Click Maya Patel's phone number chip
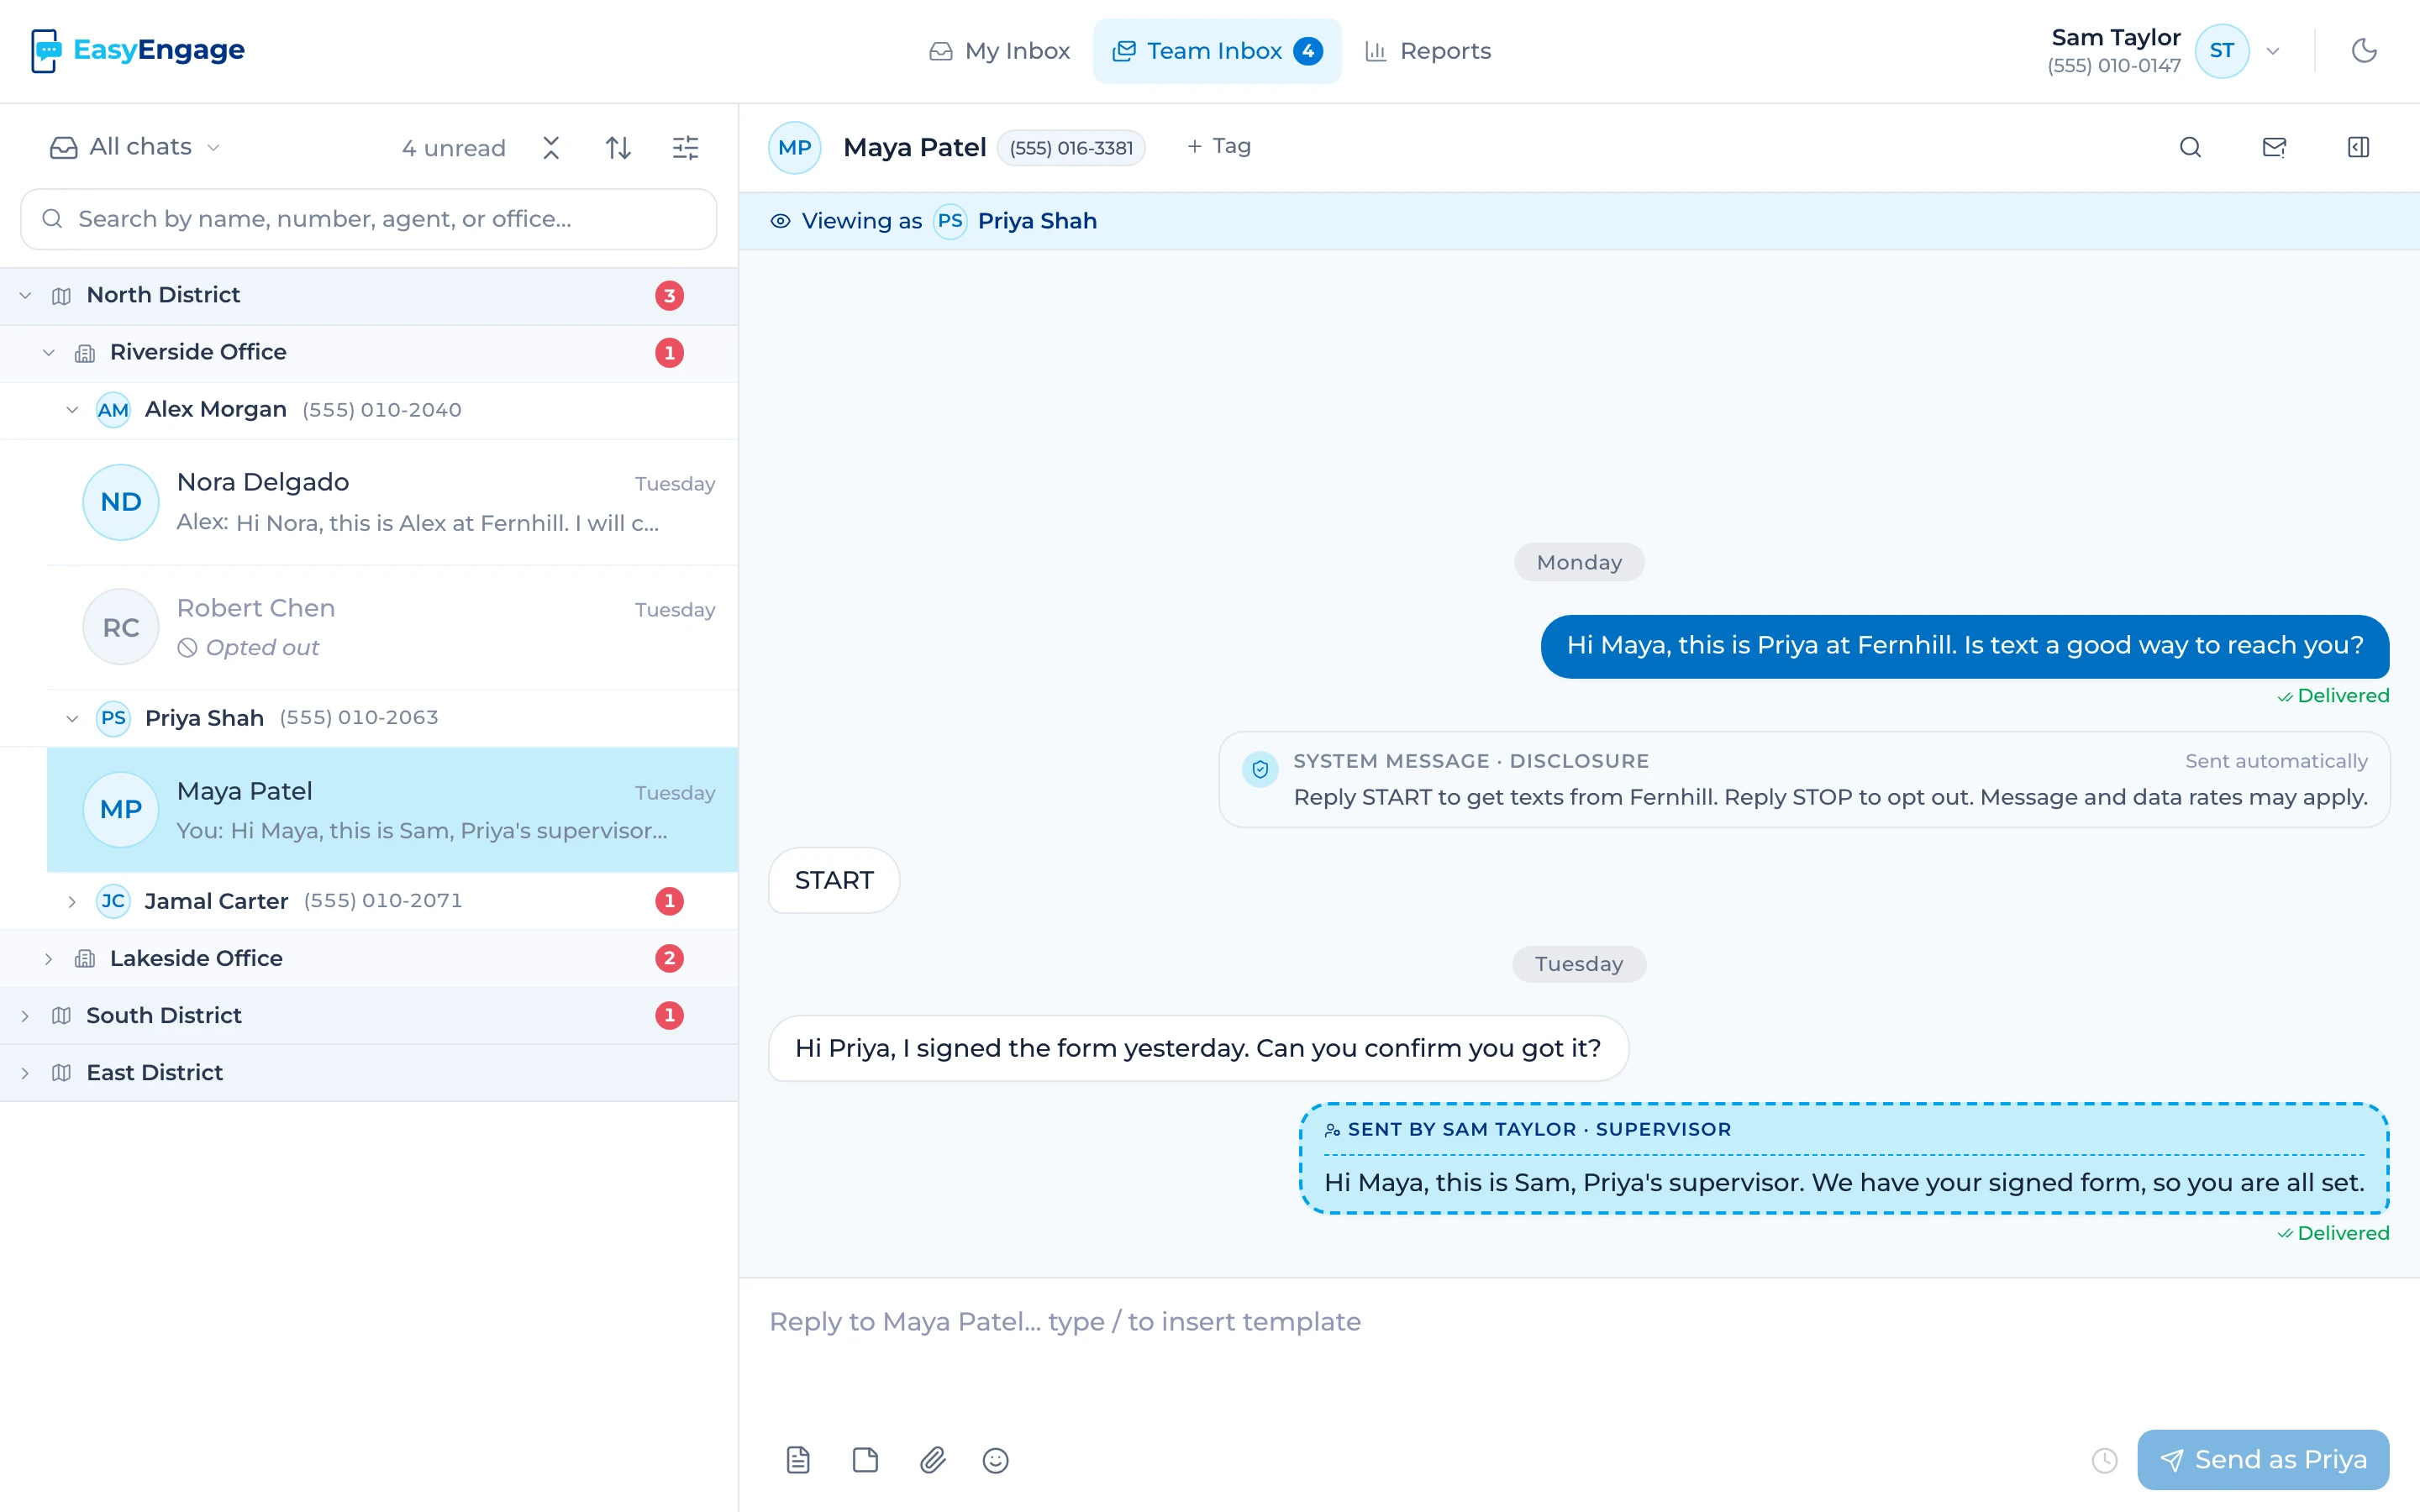 [1071, 148]
